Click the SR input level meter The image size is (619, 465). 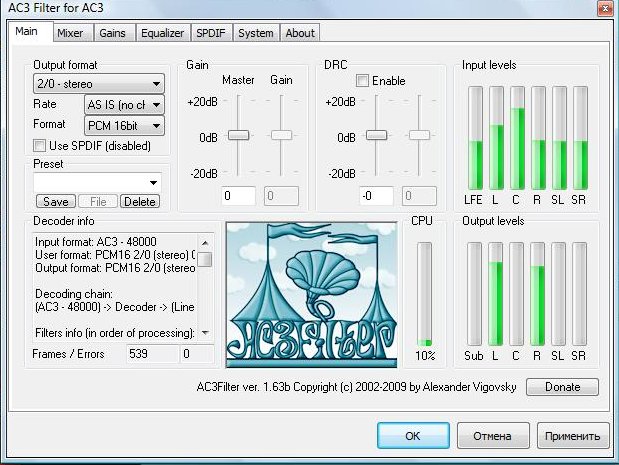tap(580, 138)
